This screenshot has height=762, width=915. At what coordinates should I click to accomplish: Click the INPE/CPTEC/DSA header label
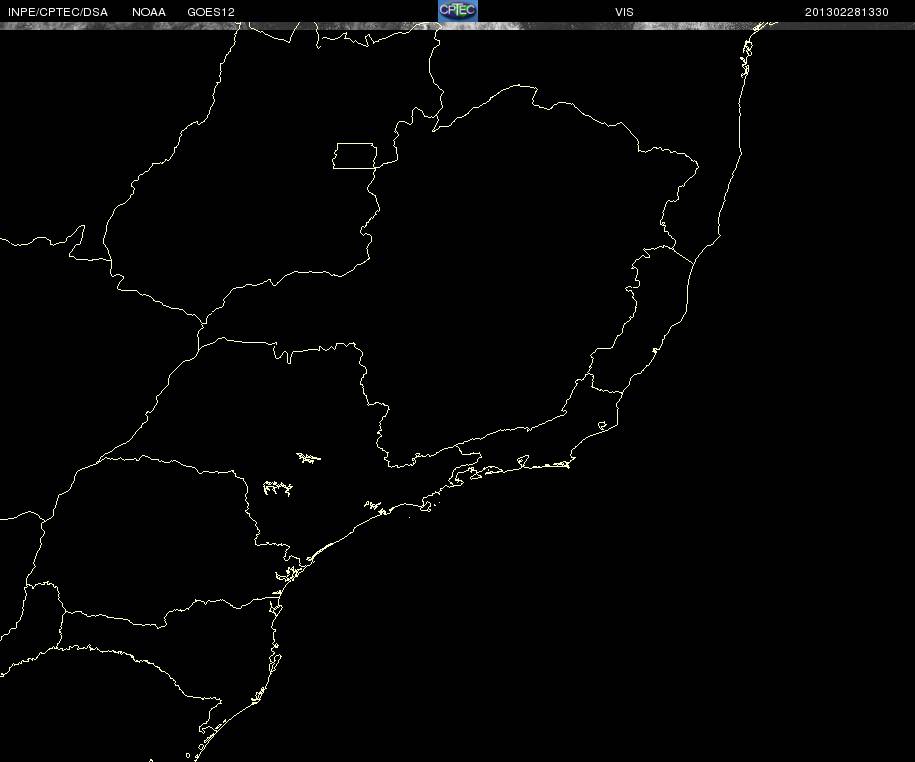pyautogui.click(x=58, y=12)
